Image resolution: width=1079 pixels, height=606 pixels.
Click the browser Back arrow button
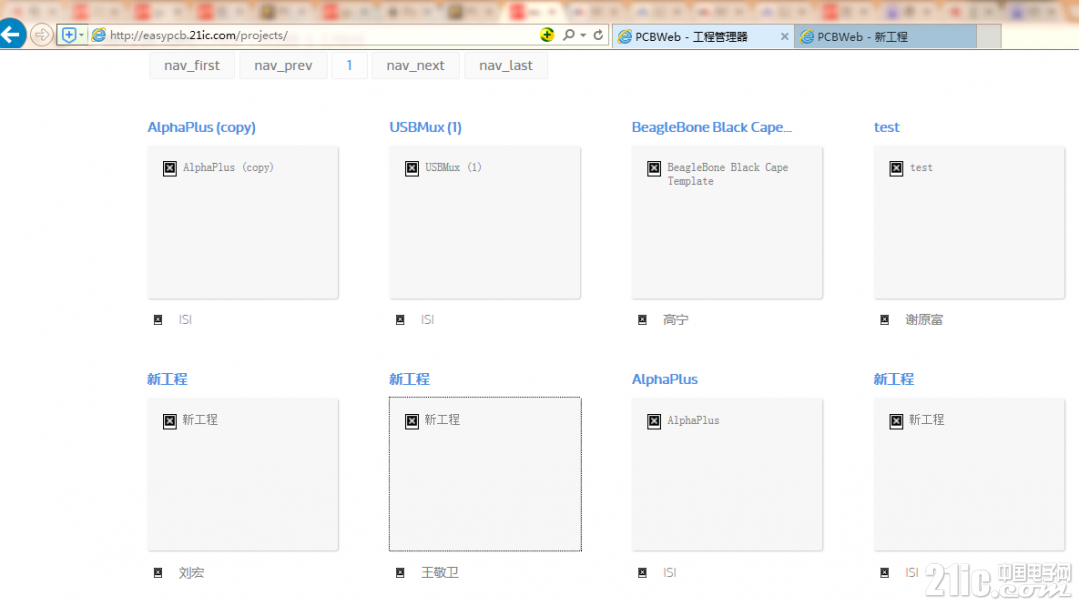pyautogui.click(x=12, y=34)
